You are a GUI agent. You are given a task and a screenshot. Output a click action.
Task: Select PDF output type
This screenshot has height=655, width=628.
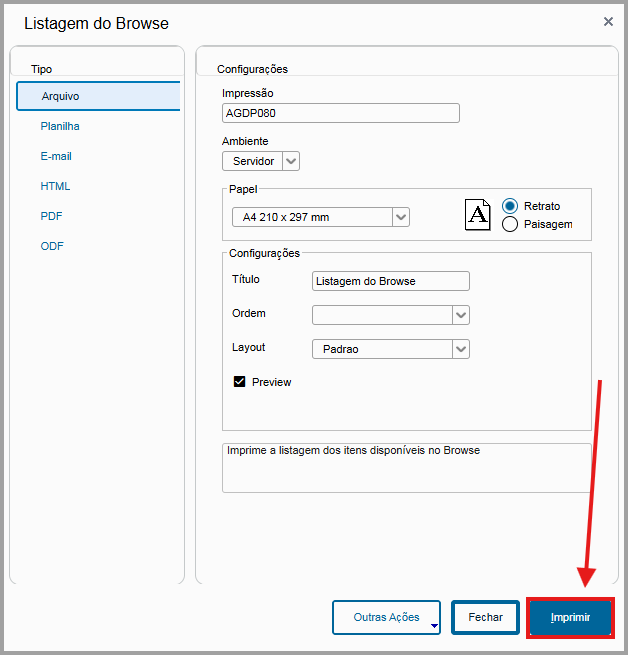point(52,216)
